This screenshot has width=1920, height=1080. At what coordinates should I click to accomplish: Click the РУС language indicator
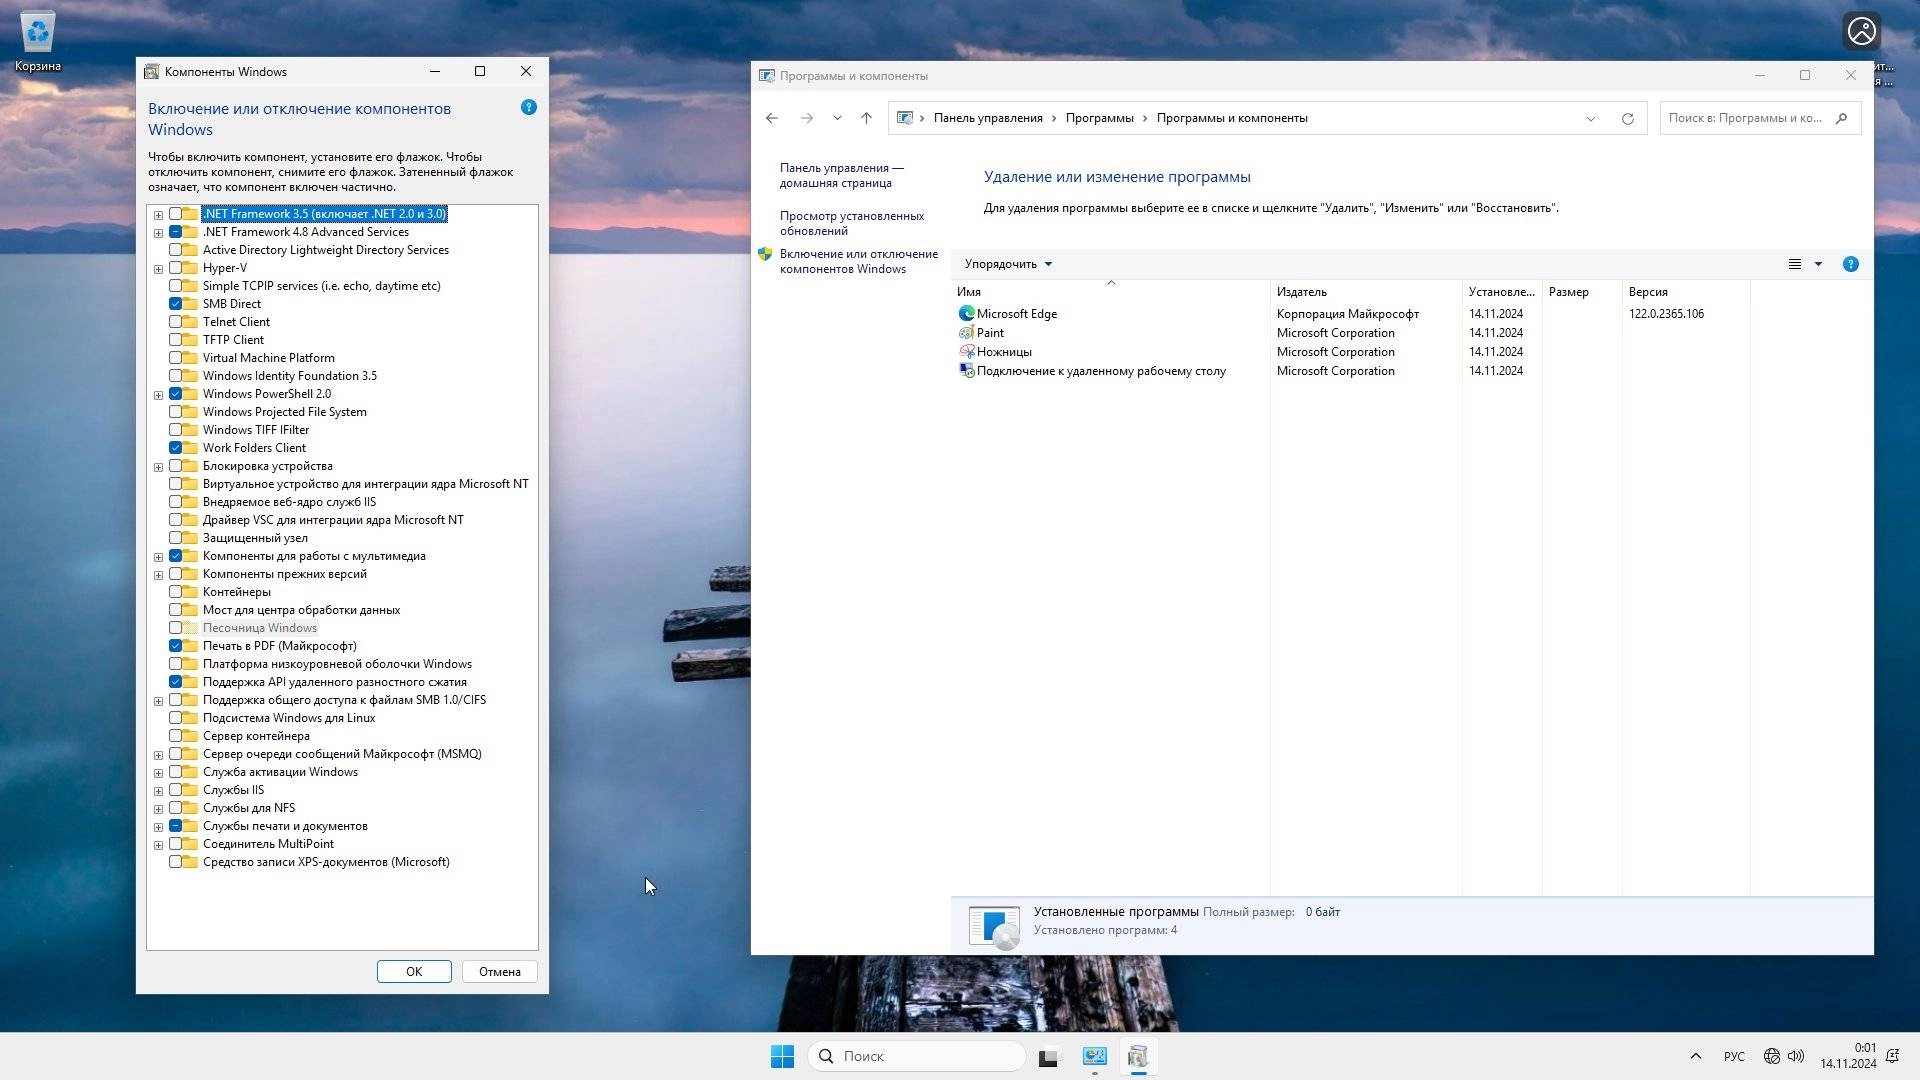pos(1734,1056)
